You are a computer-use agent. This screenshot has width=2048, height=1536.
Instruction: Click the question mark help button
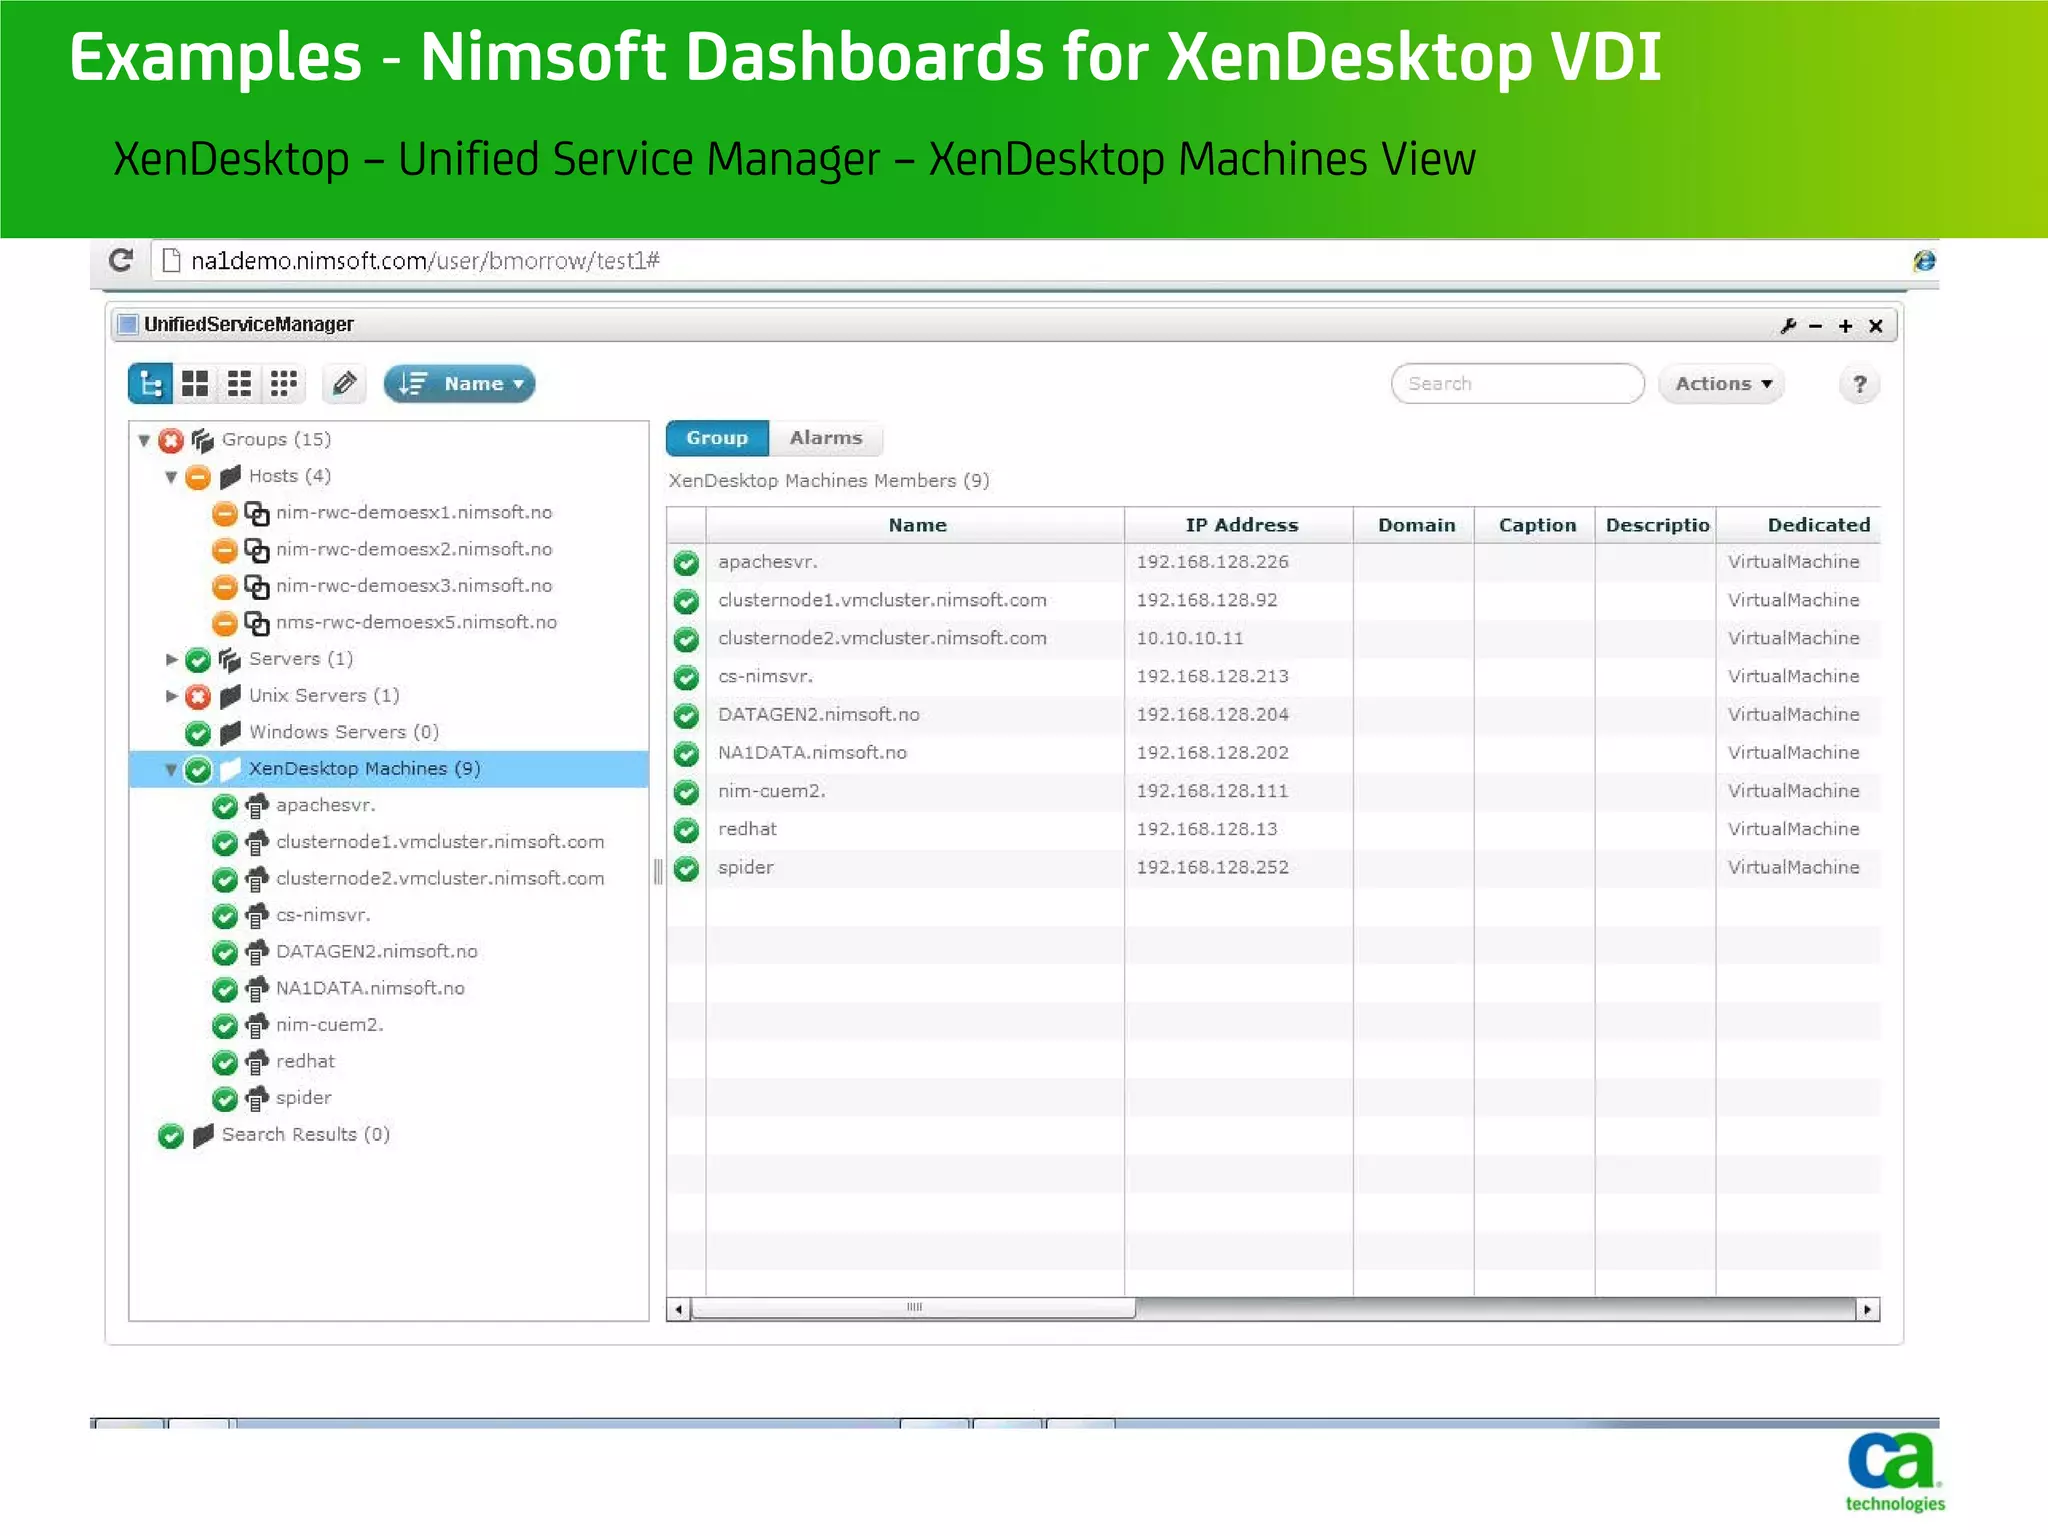1859,384
